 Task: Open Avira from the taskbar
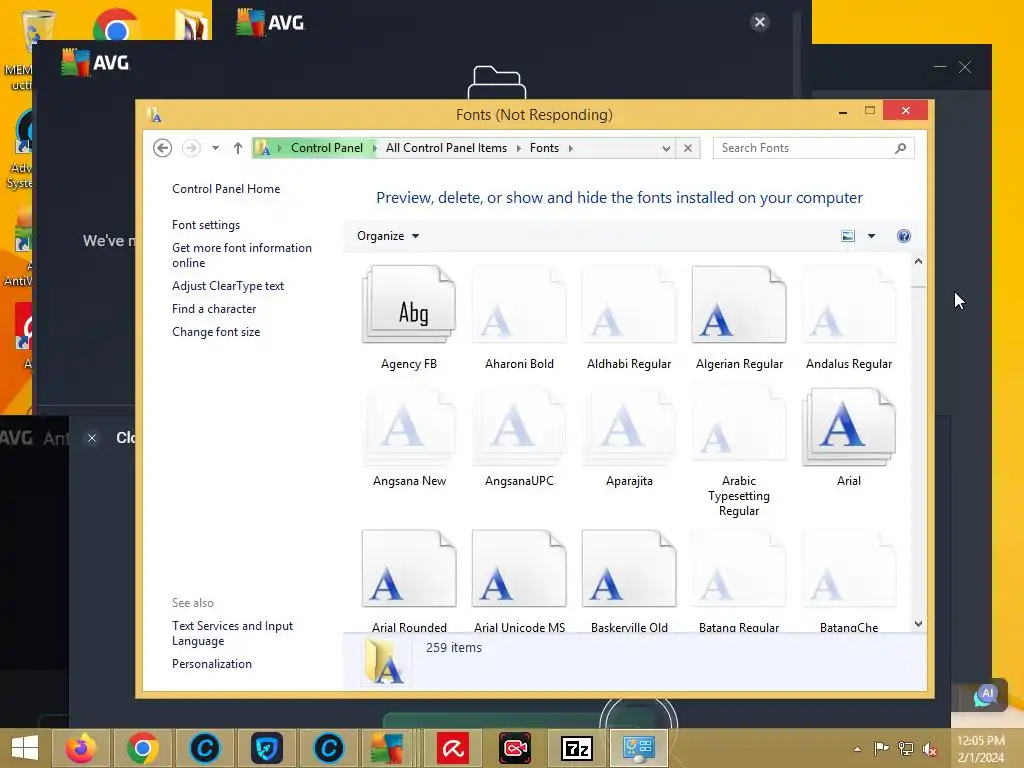(x=453, y=748)
